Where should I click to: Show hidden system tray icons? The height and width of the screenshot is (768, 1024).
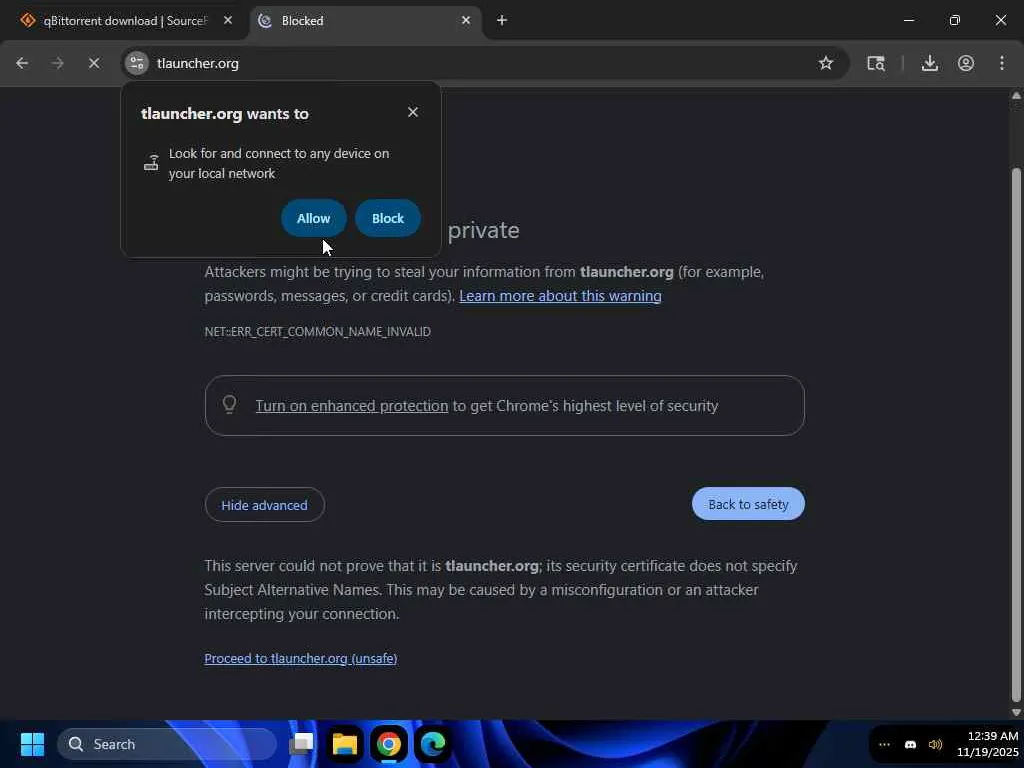pyautogui.click(x=884, y=744)
